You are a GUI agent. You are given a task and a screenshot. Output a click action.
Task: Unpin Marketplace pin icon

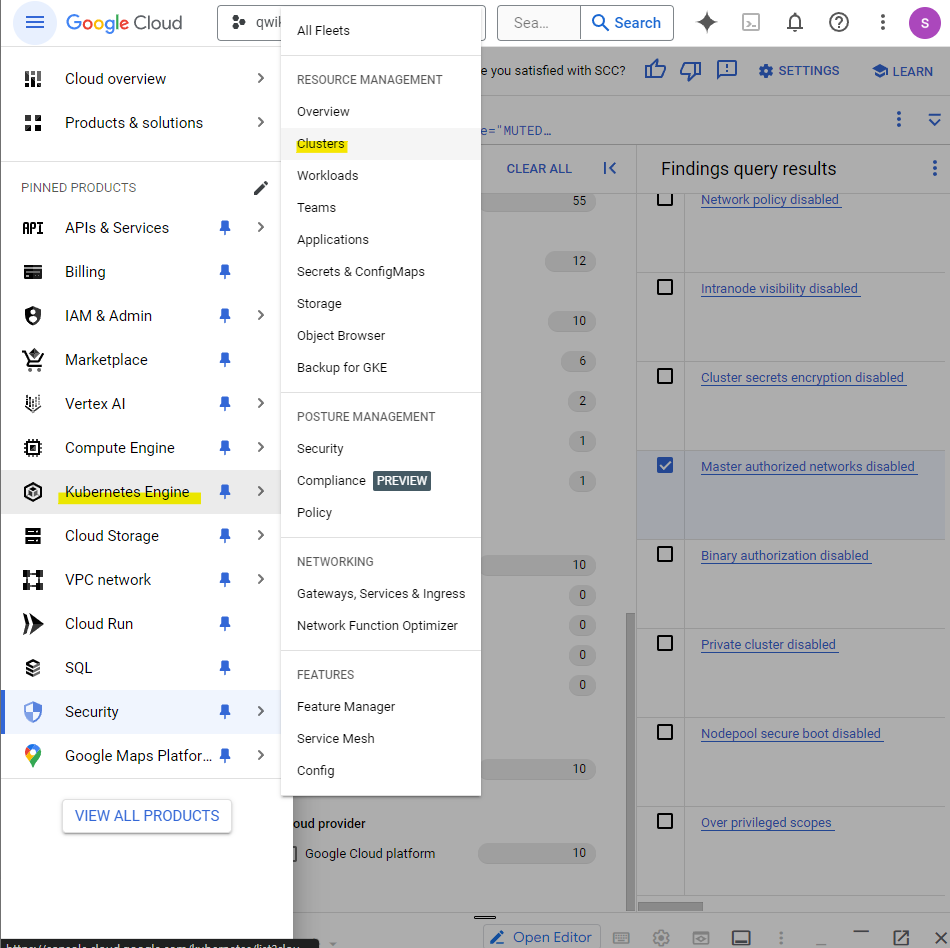click(x=225, y=359)
